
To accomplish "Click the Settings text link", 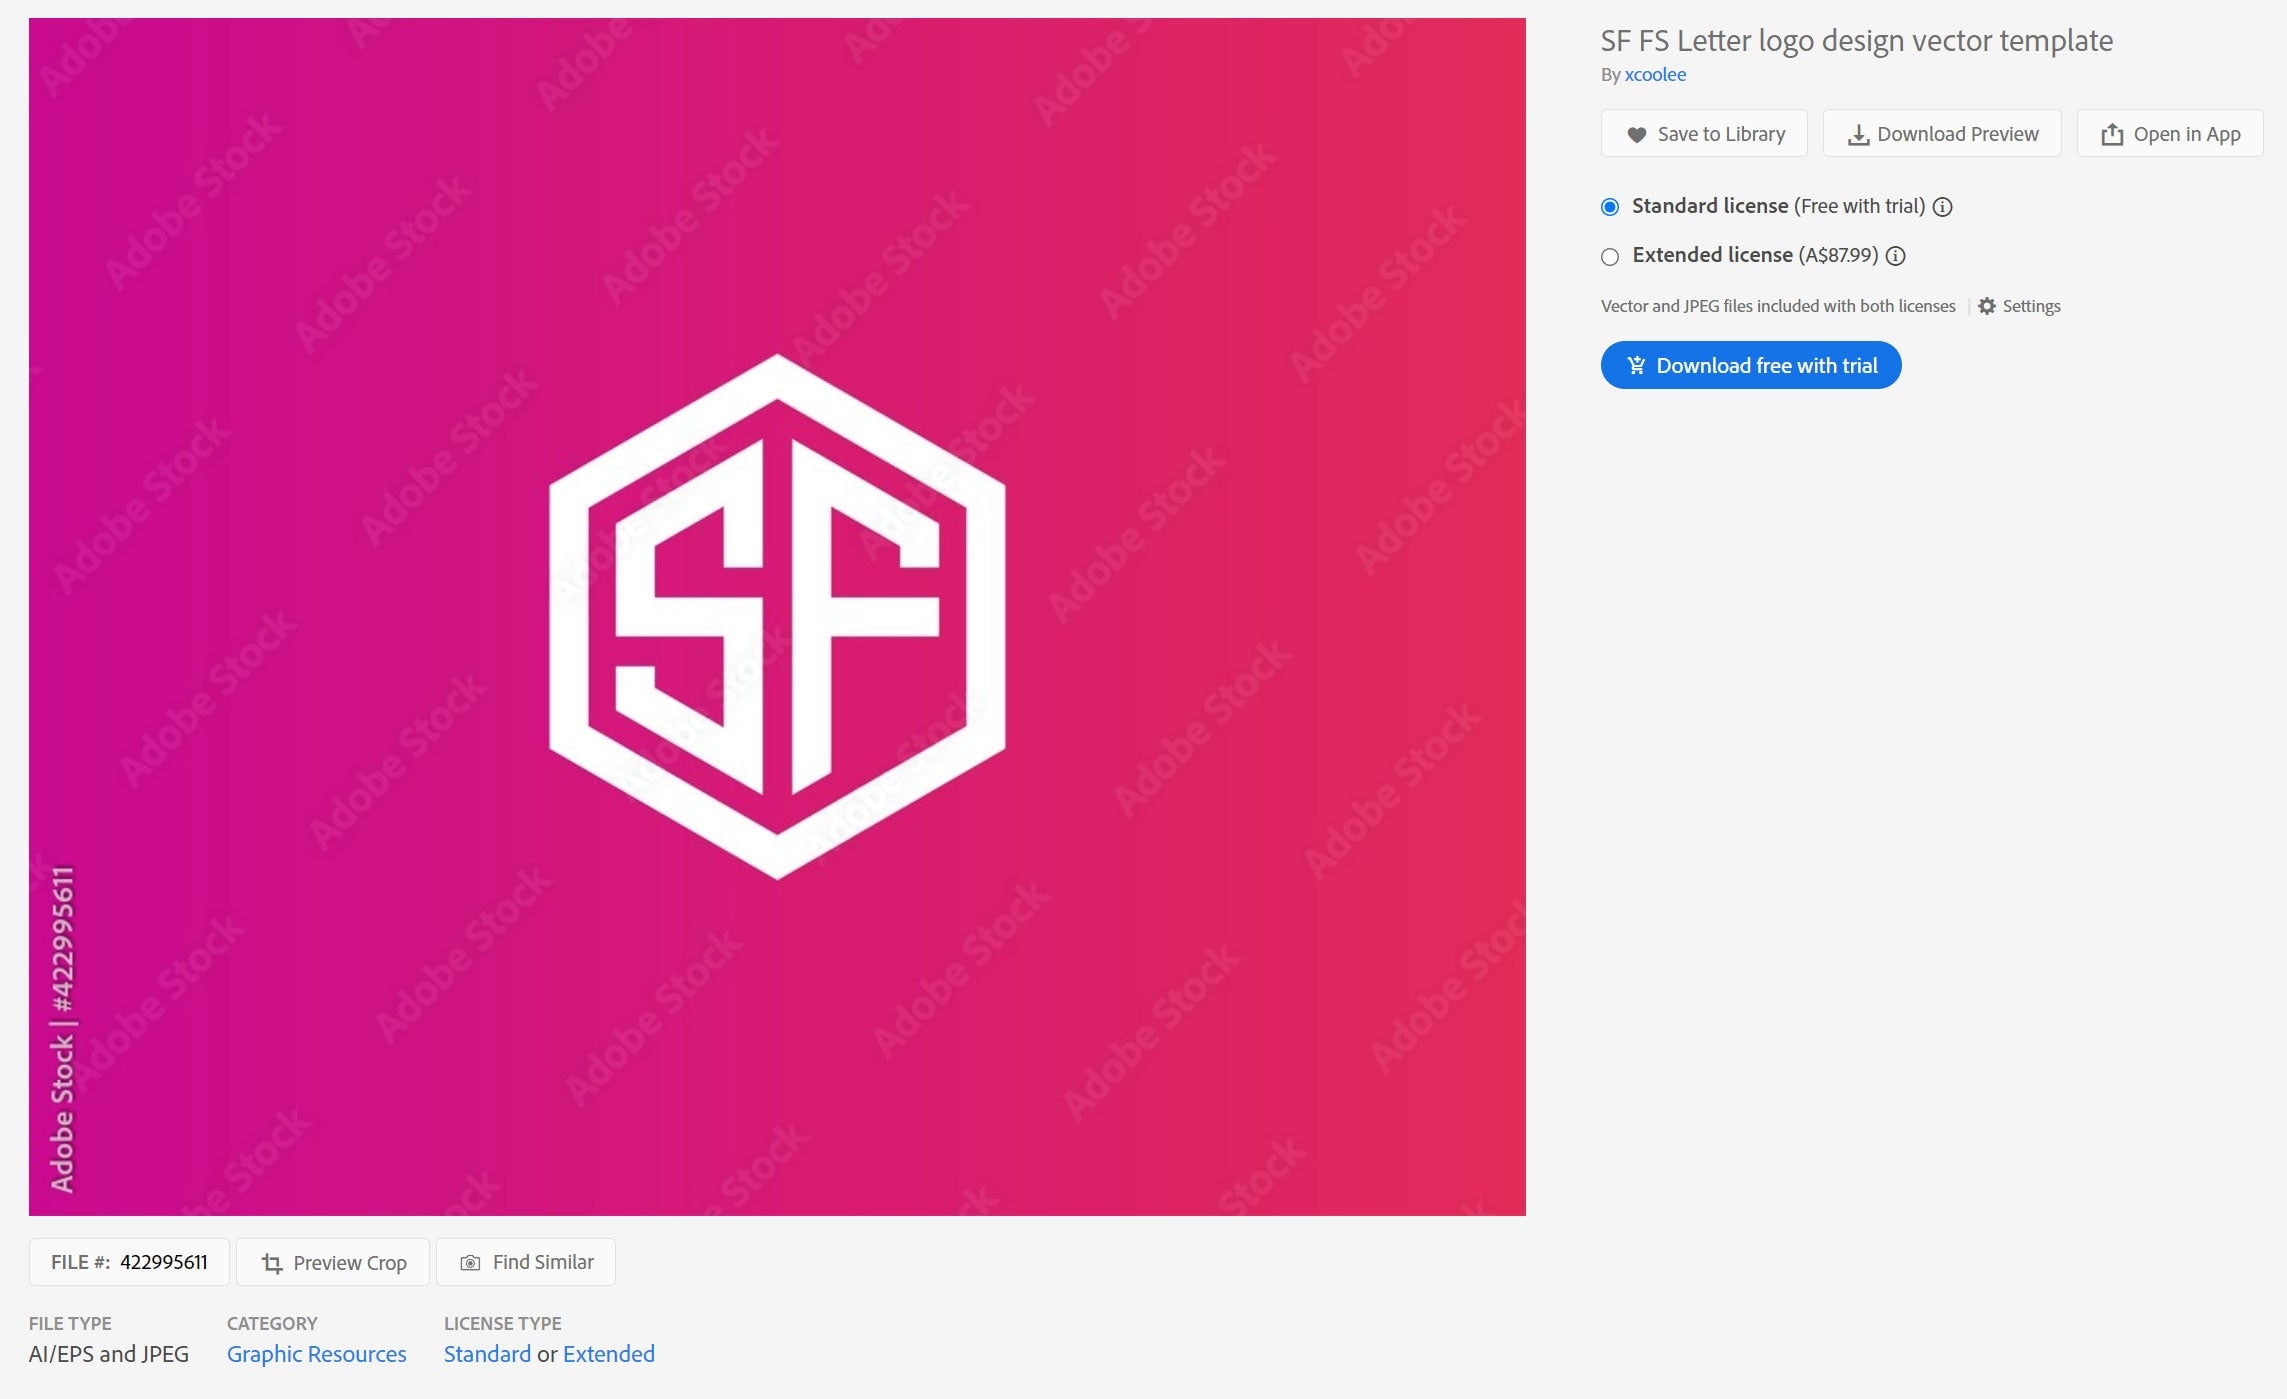I will (2031, 306).
